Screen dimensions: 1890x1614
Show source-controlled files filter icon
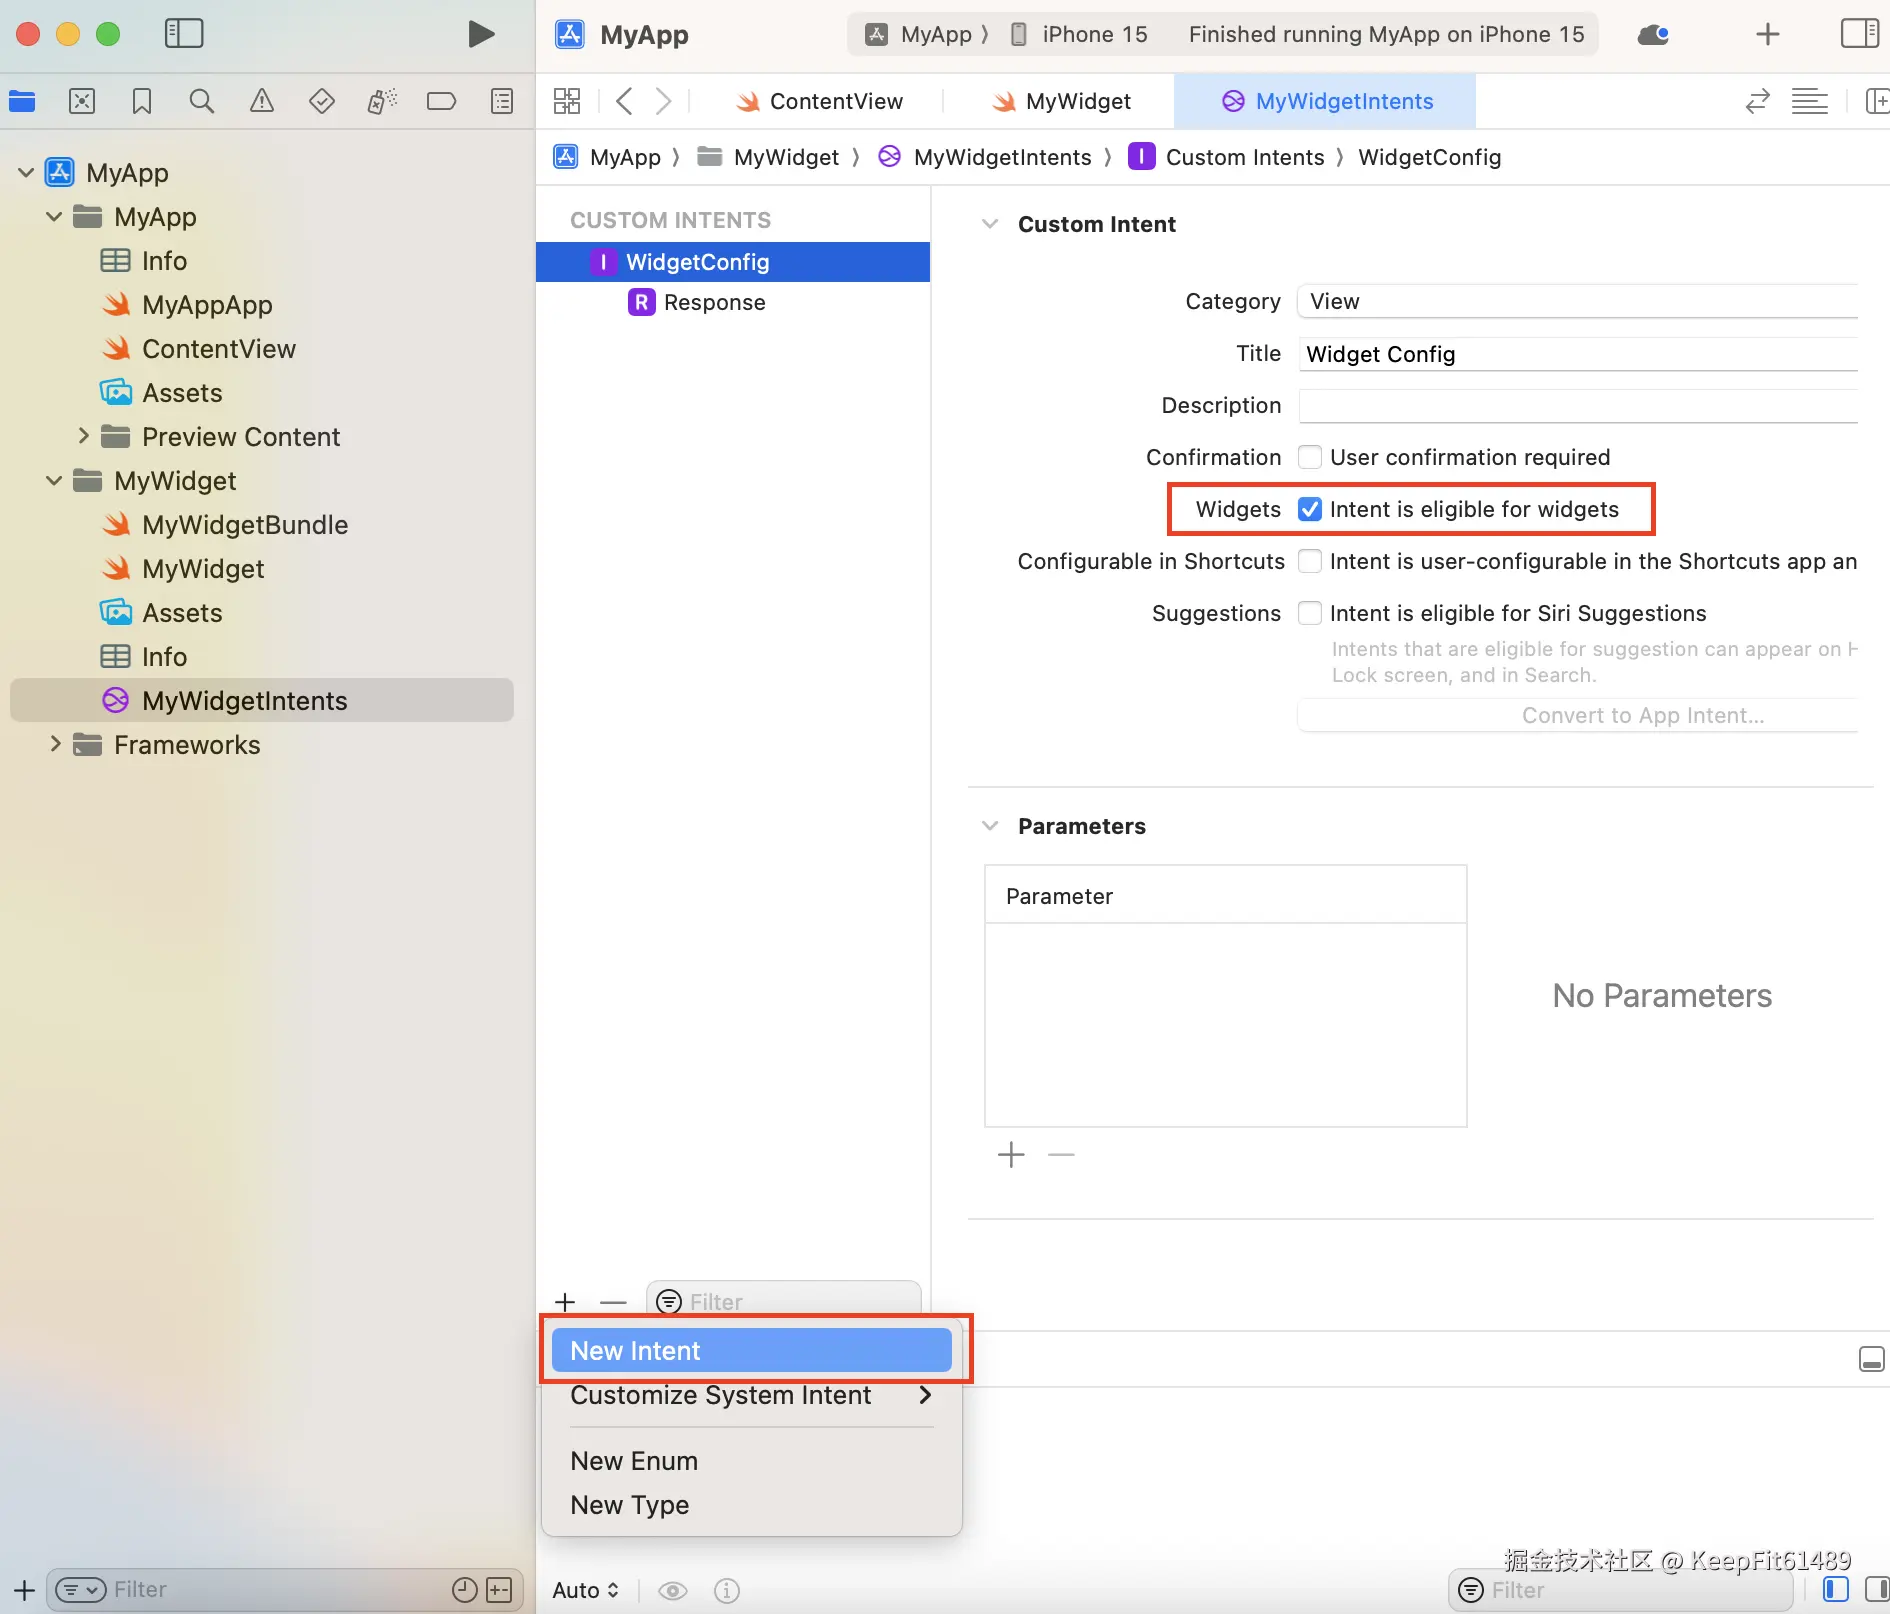pyautogui.click(x=499, y=1590)
